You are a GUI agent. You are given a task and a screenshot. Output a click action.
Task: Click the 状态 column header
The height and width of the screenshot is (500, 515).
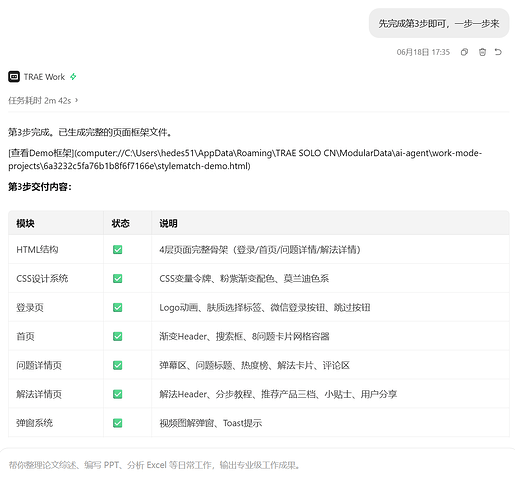pos(120,223)
